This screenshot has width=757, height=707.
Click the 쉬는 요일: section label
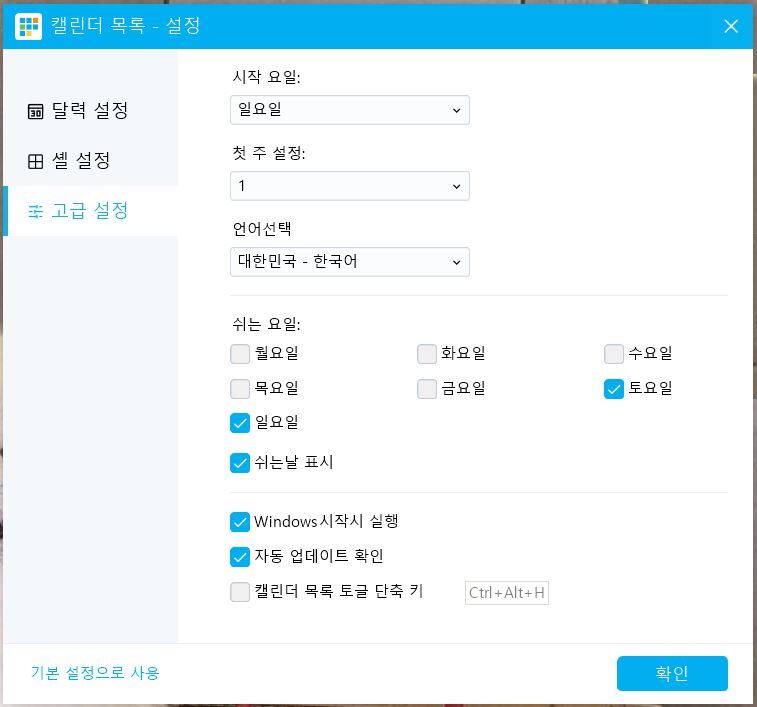pos(266,324)
